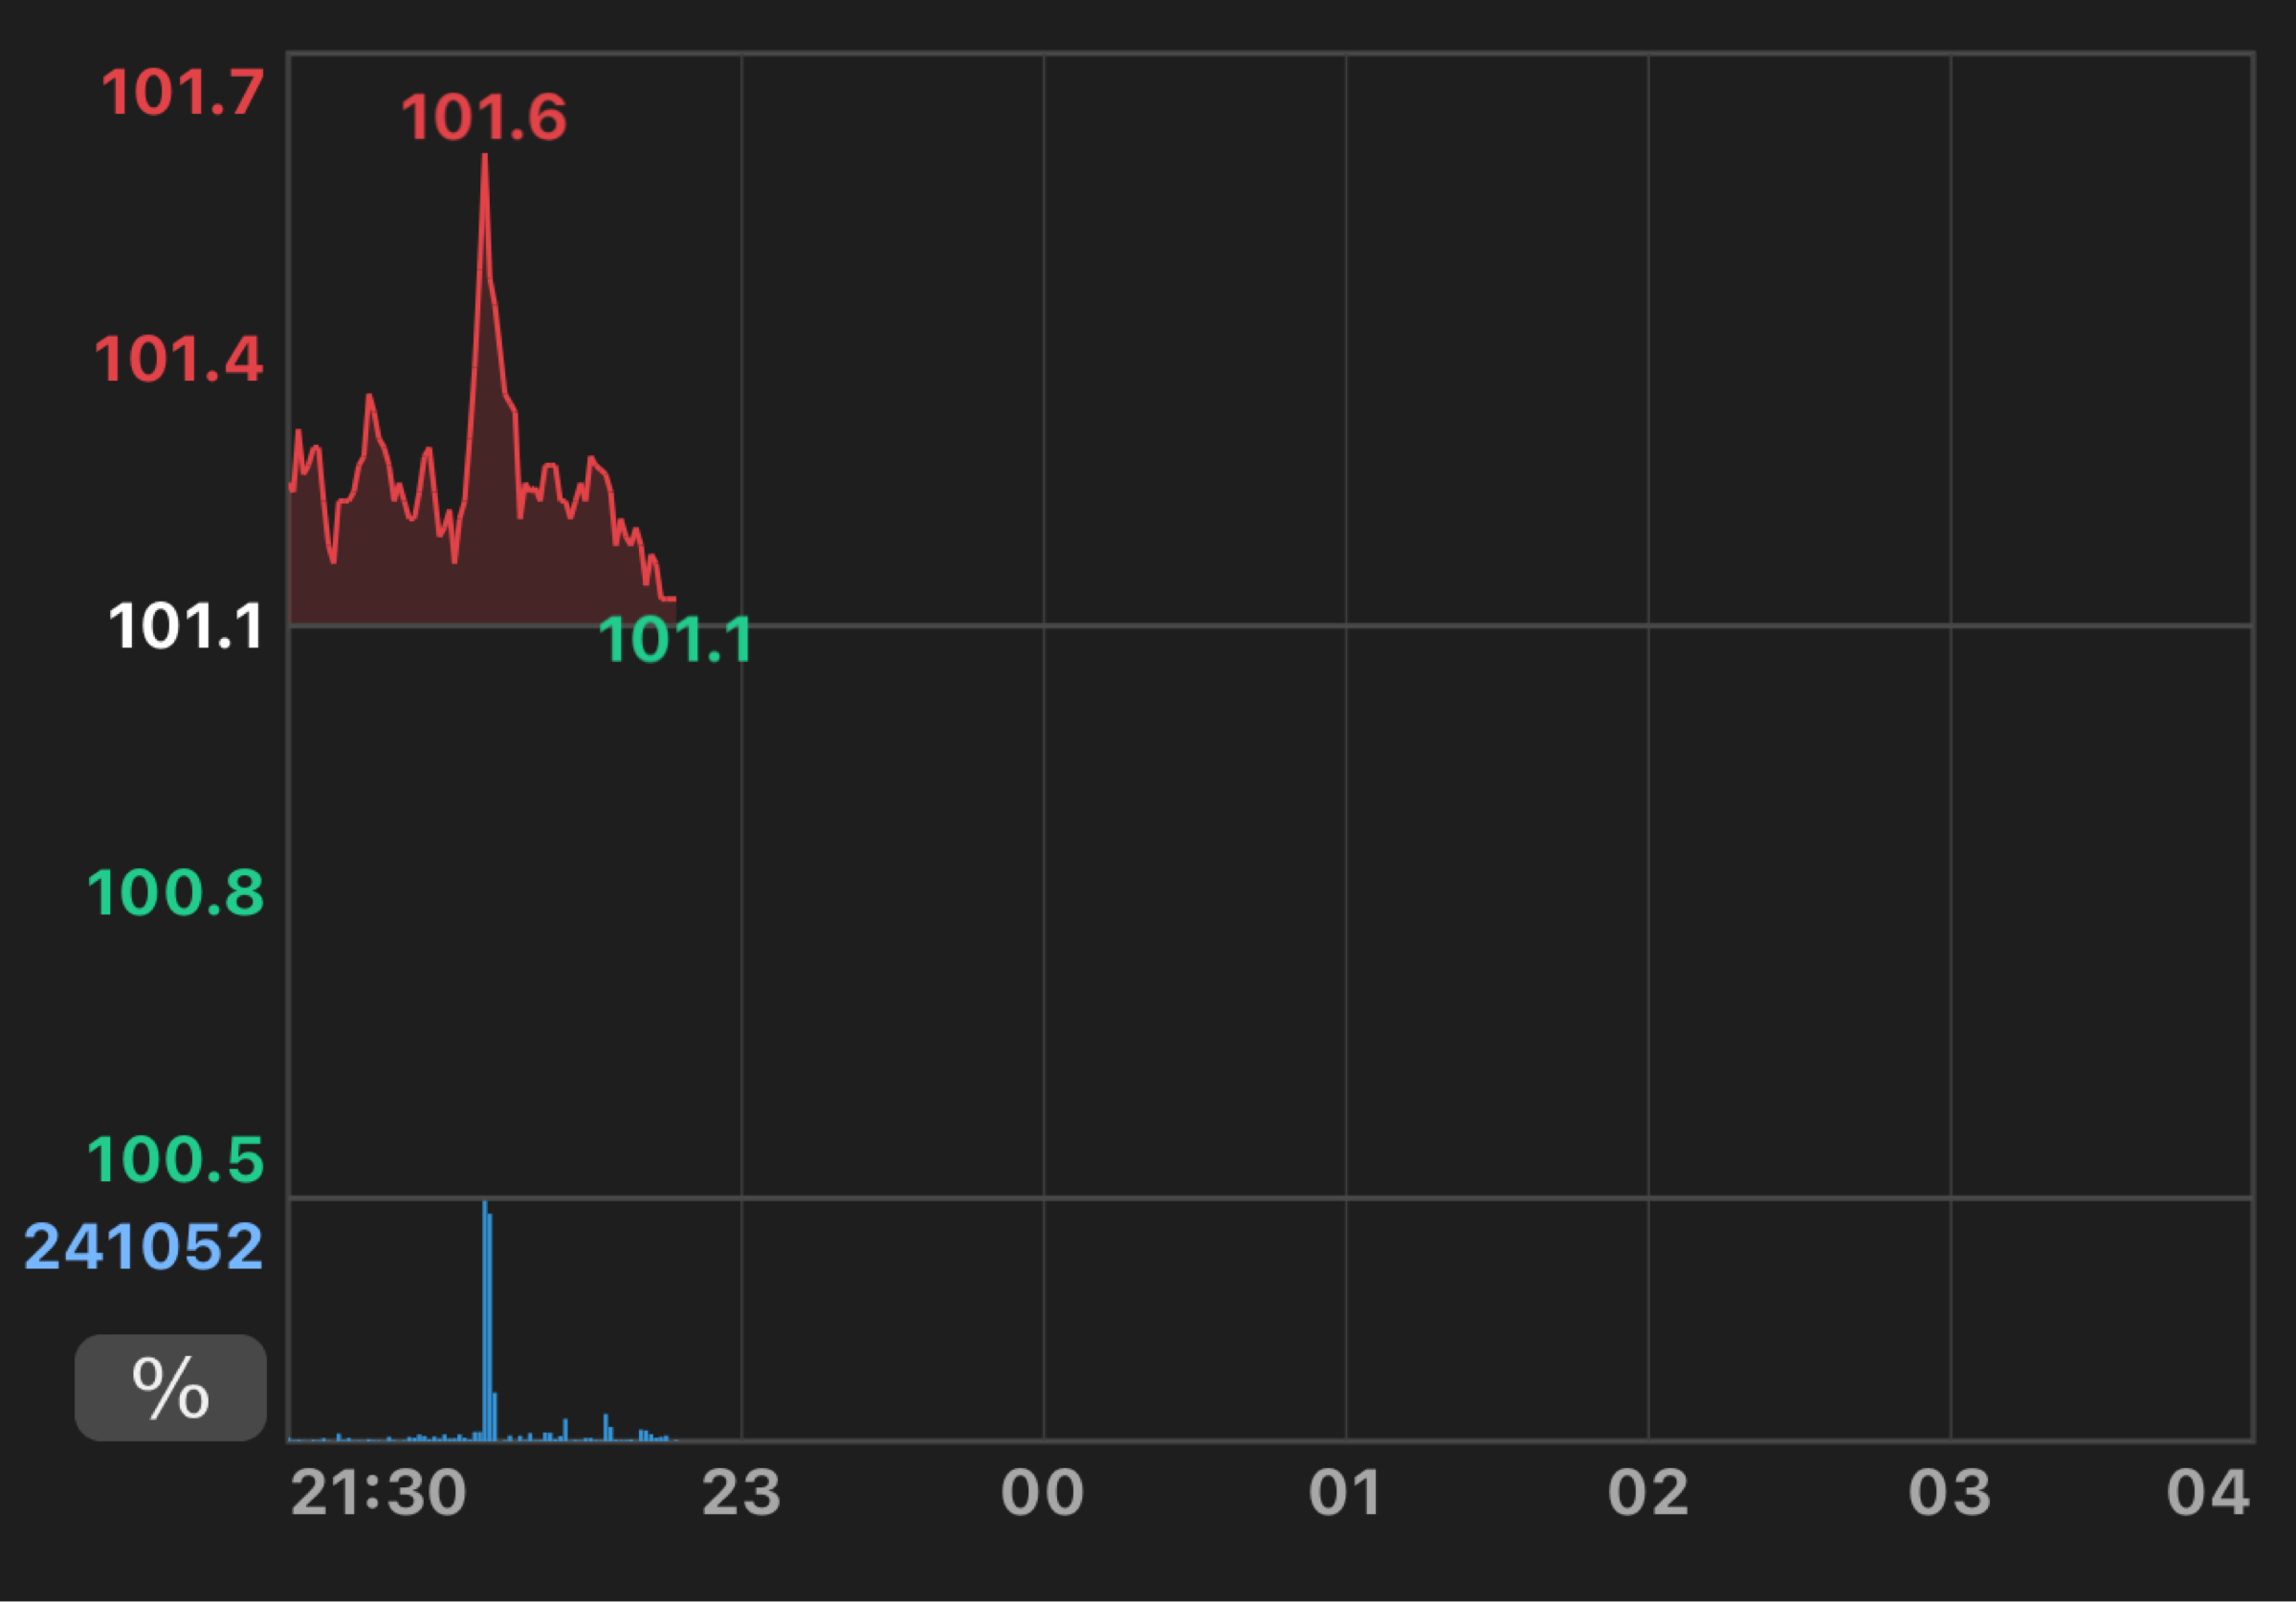Click the 01 hour time marker
Screen dimensions: 2296x1602
pyautogui.click(x=1345, y=1493)
